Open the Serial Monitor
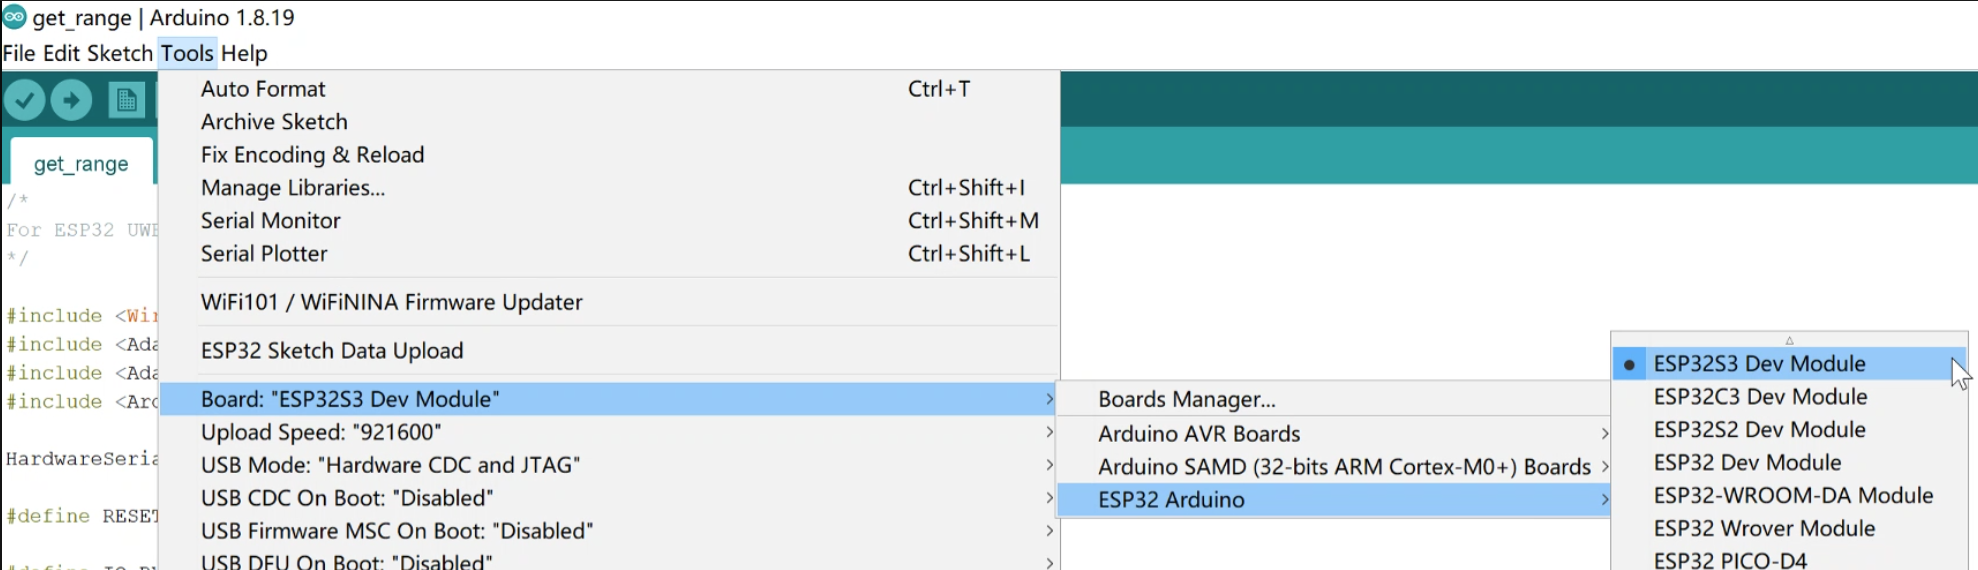Viewport: 1978px width, 570px height. tap(609, 221)
